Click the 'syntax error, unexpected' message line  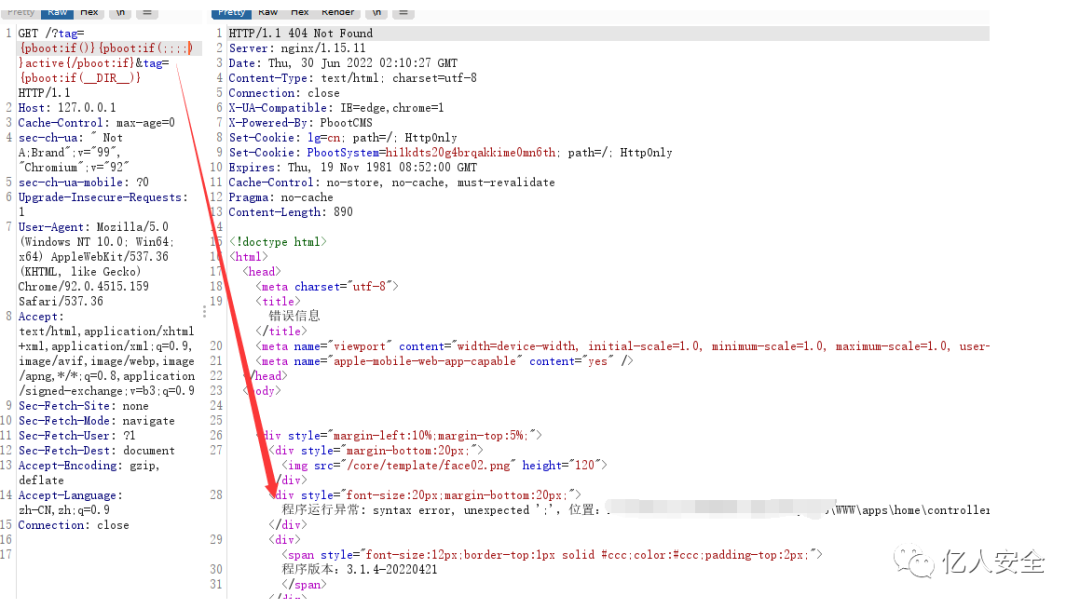click(635, 510)
